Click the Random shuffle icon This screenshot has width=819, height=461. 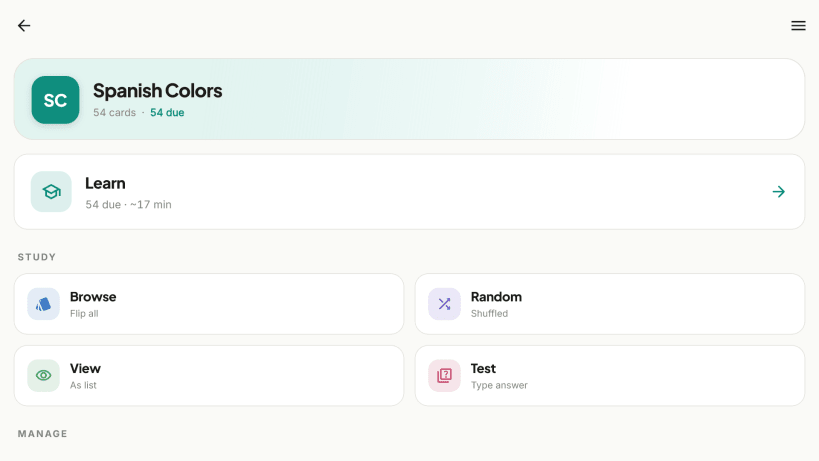[444, 304]
